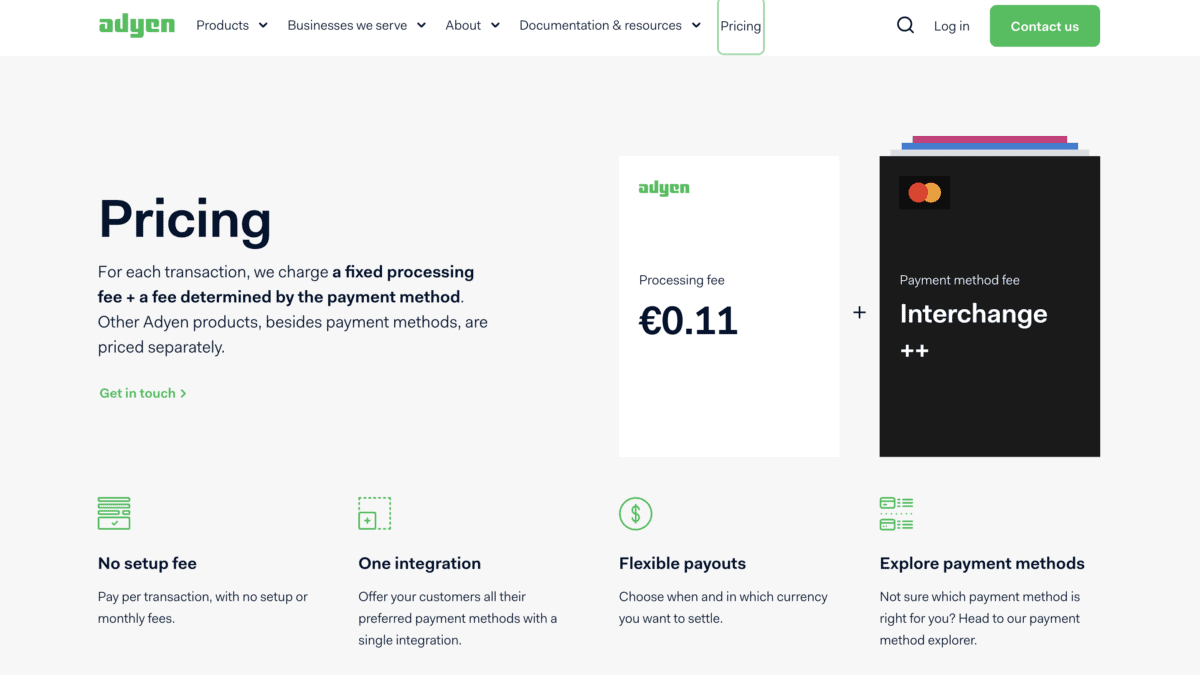Viewport: 1200px width, 675px height.
Task: Click the plus sign between the pricing cards
Action: click(859, 312)
